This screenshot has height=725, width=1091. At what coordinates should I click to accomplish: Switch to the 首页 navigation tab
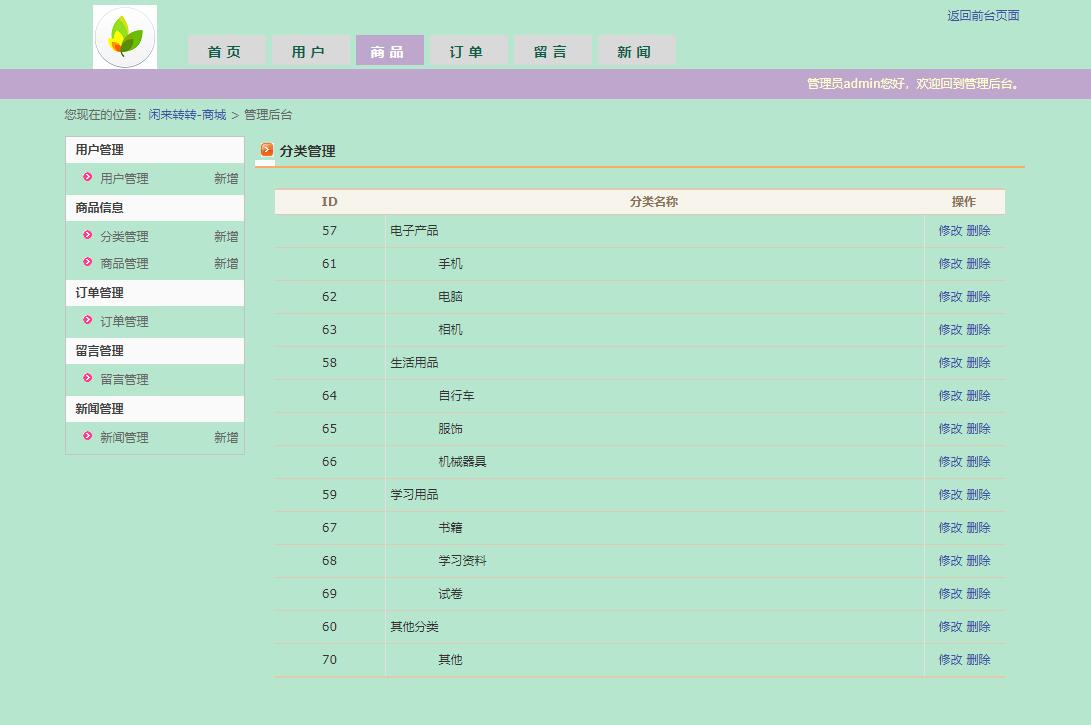(x=226, y=49)
